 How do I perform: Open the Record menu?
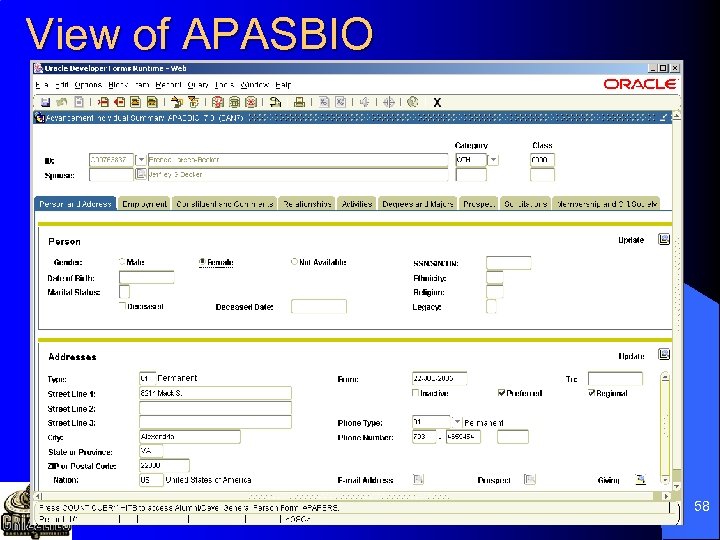(x=168, y=84)
